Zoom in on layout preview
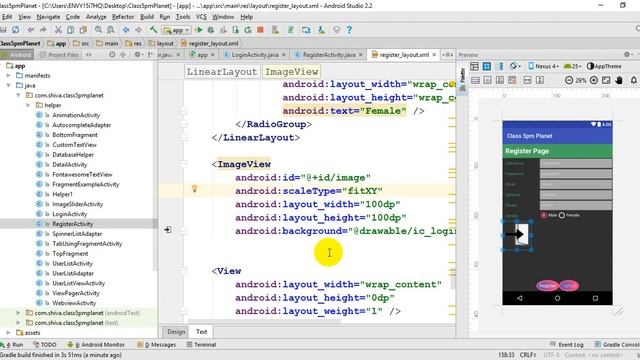 coord(594,80)
